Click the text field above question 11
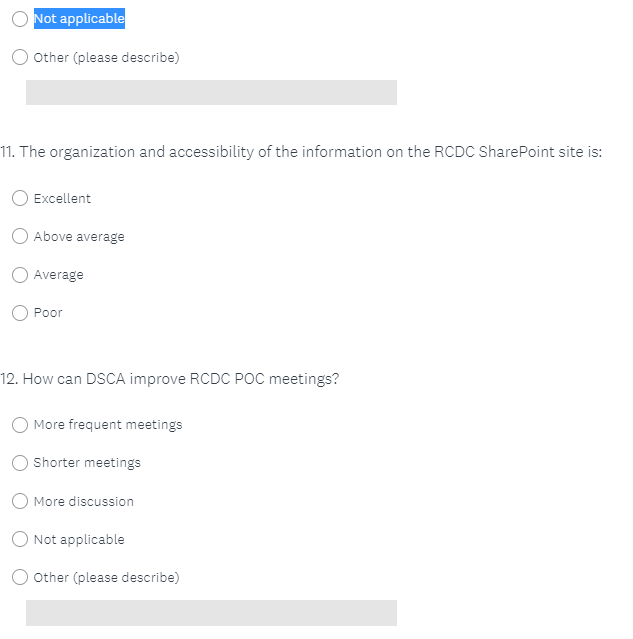This screenshot has width=633, height=639. click(211, 93)
